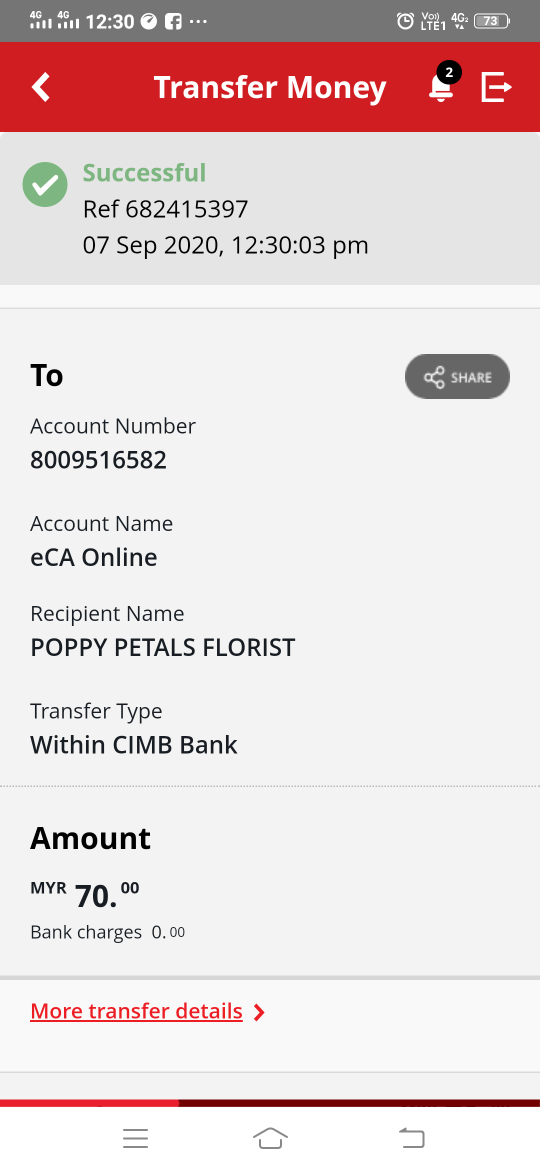Tap the Facebook icon in status bar

[x=173, y=22]
